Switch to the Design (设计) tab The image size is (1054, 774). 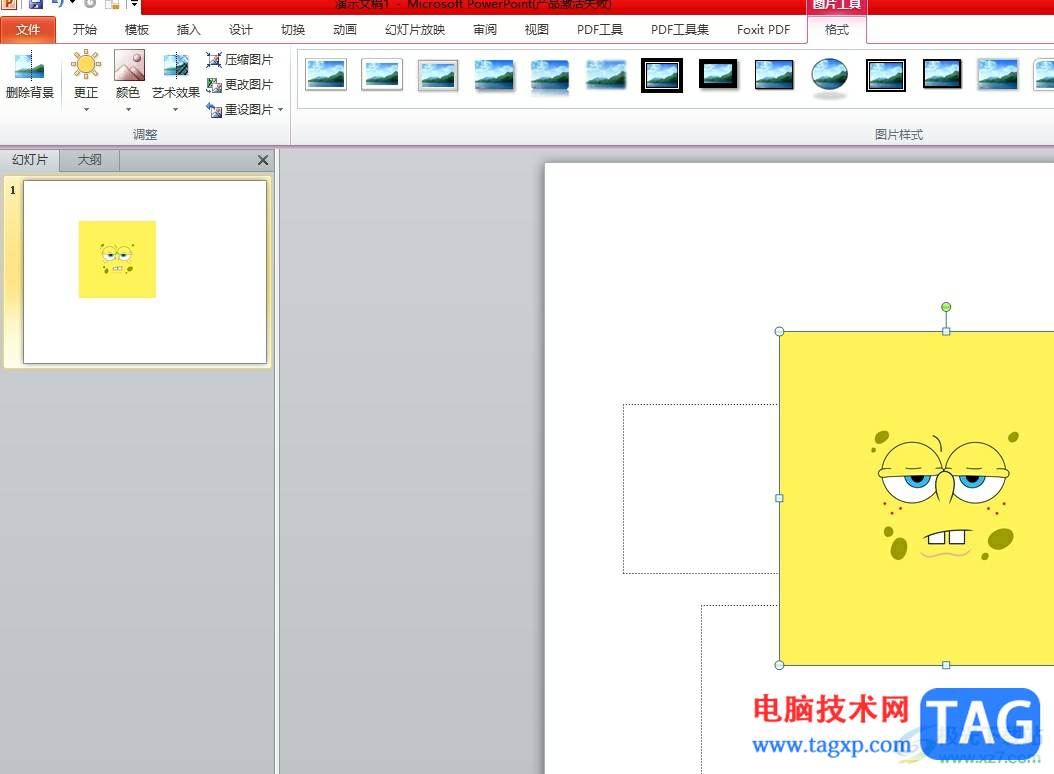click(x=240, y=30)
